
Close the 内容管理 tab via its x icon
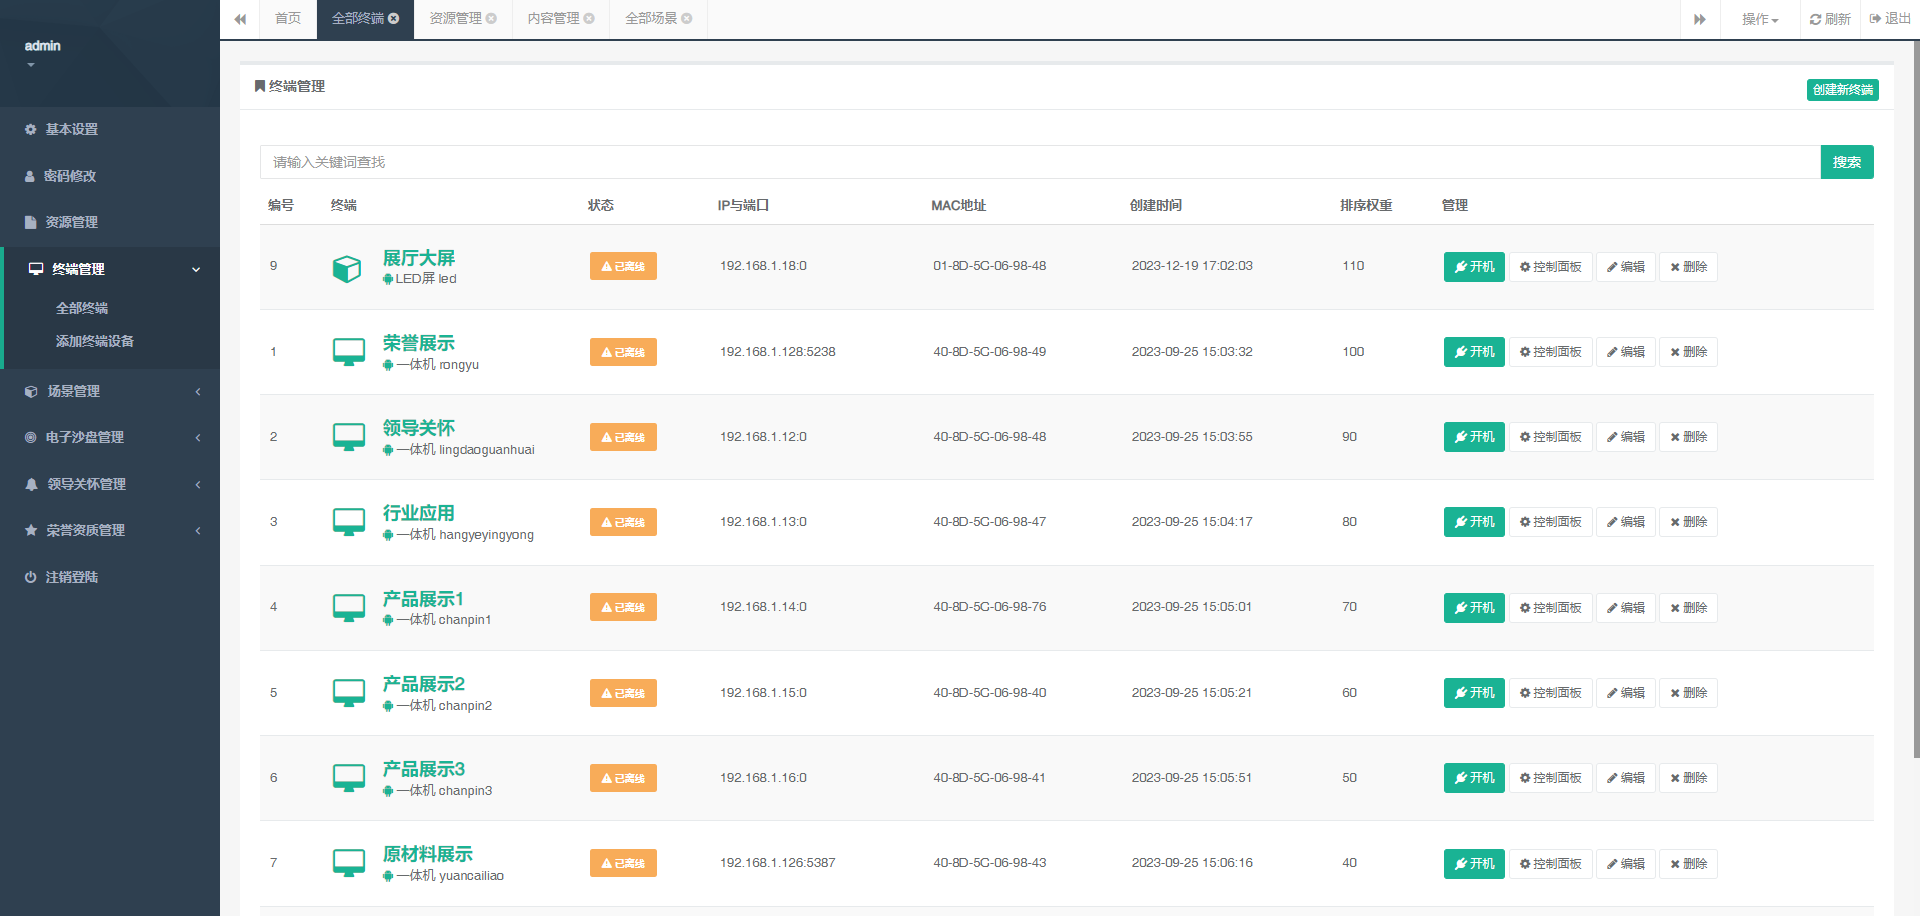pyautogui.click(x=589, y=18)
